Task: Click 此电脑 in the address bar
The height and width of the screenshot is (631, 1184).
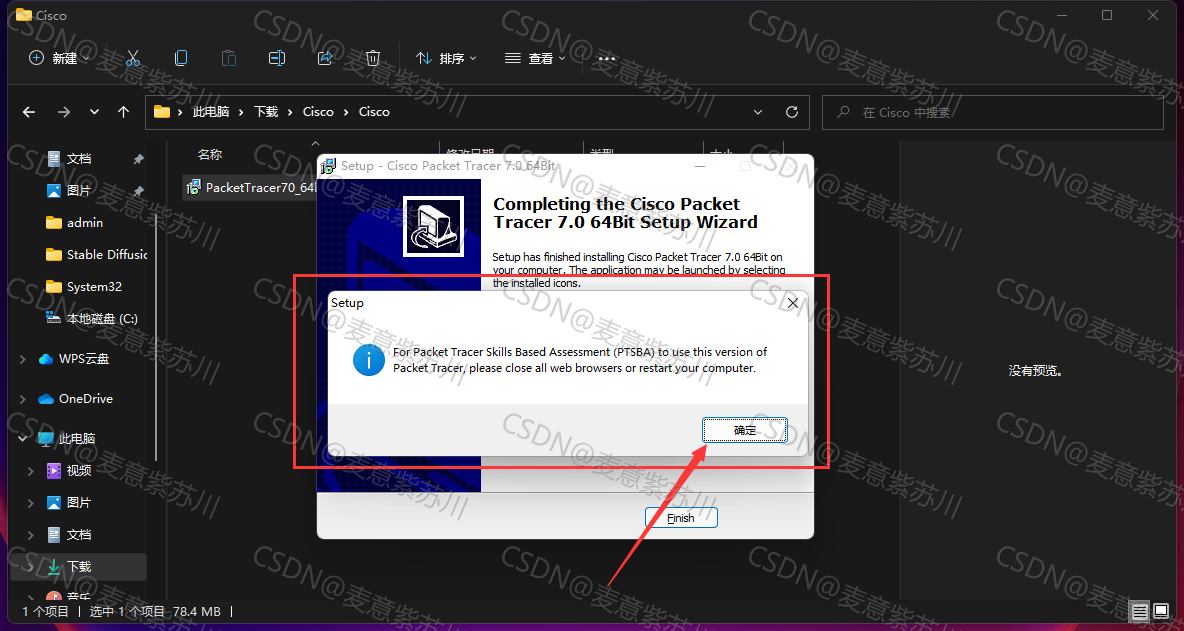Action: click(x=211, y=112)
